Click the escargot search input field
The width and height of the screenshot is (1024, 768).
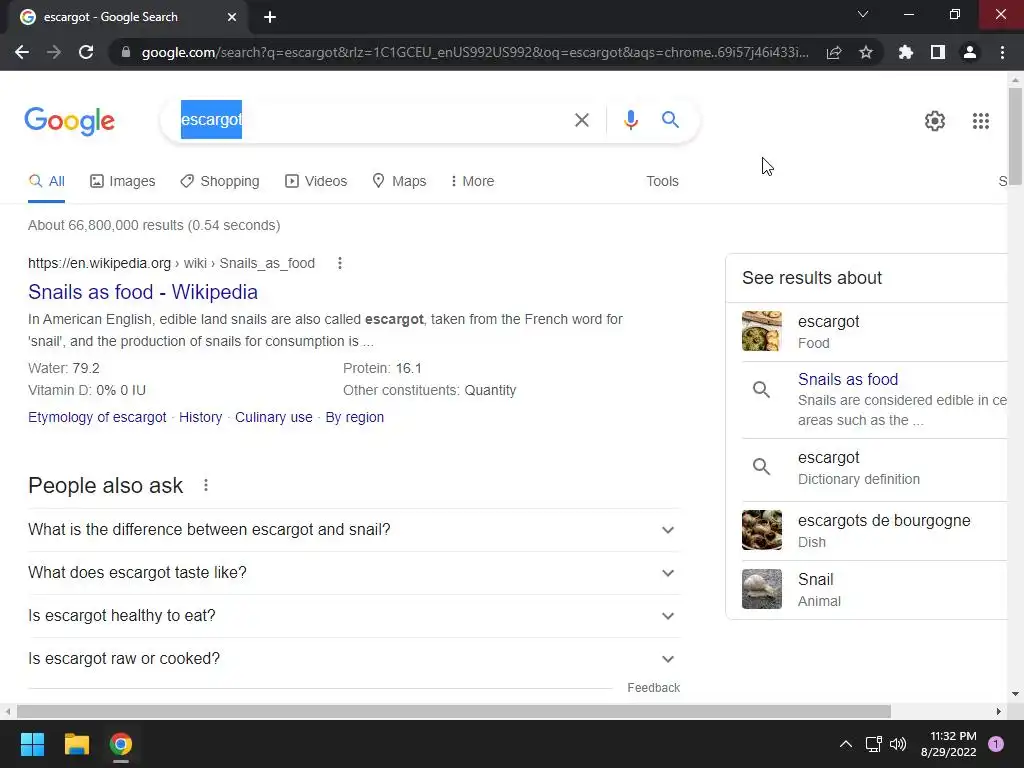click(372, 120)
